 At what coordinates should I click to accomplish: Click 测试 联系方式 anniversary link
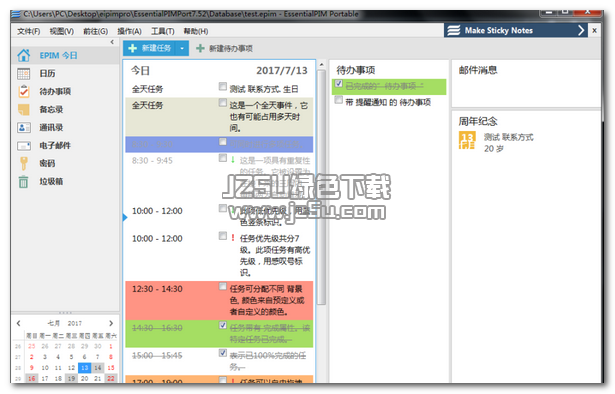(x=508, y=137)
